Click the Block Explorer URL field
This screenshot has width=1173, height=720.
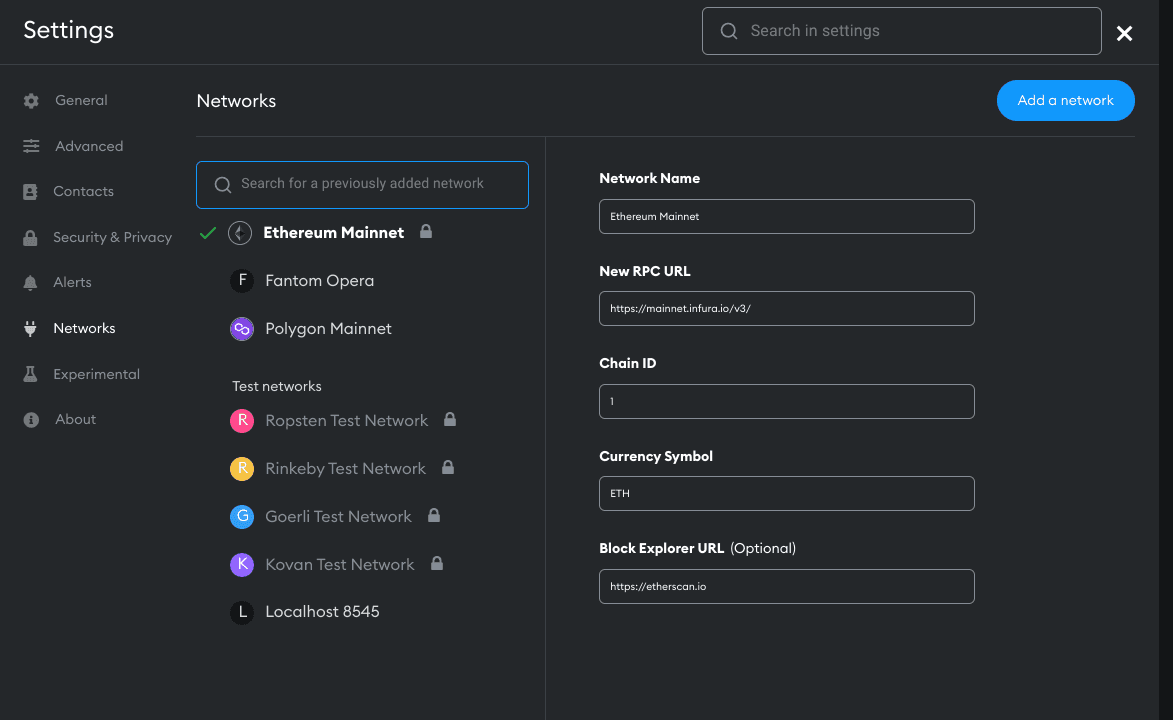click(x=786, y=587)
